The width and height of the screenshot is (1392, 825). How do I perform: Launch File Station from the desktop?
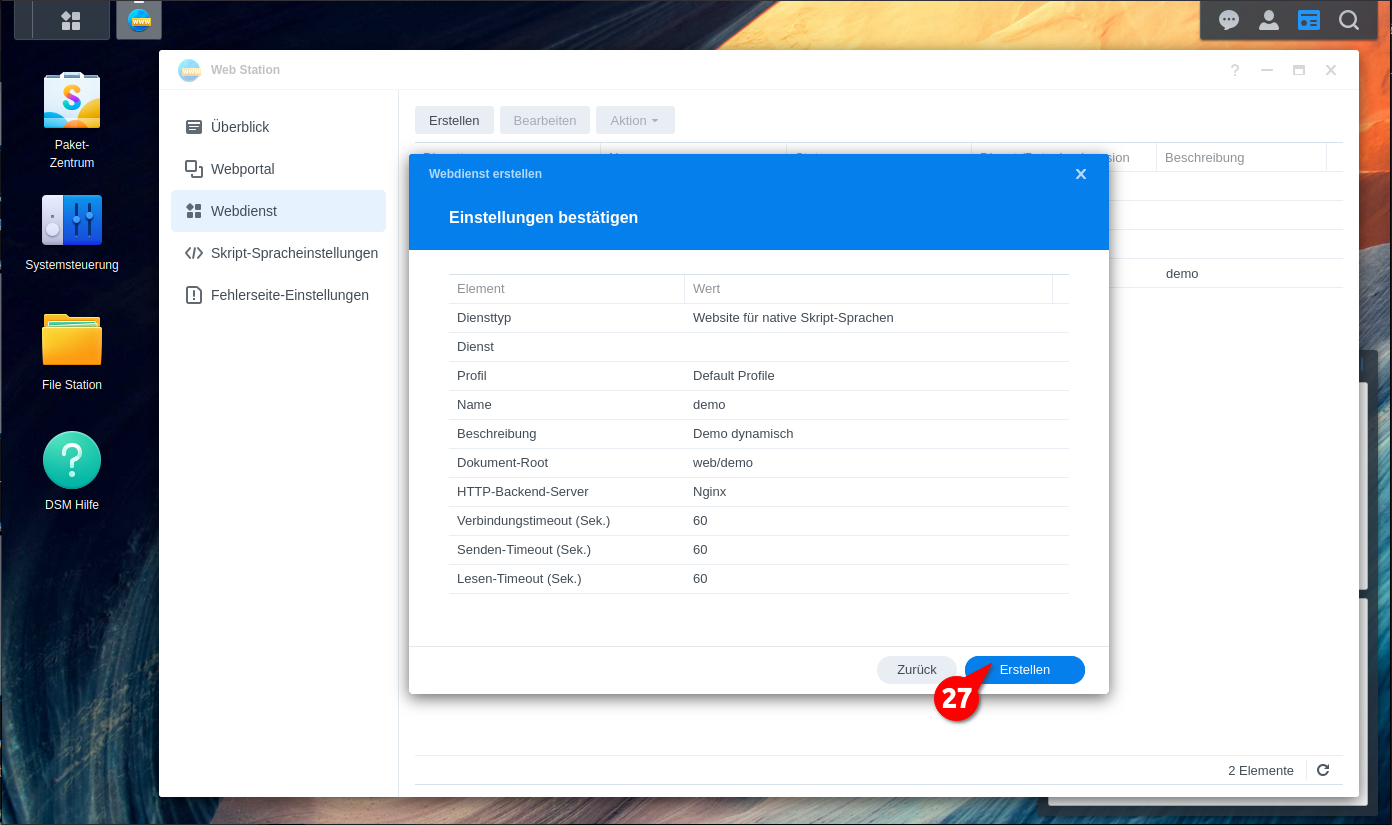point(72,340)
